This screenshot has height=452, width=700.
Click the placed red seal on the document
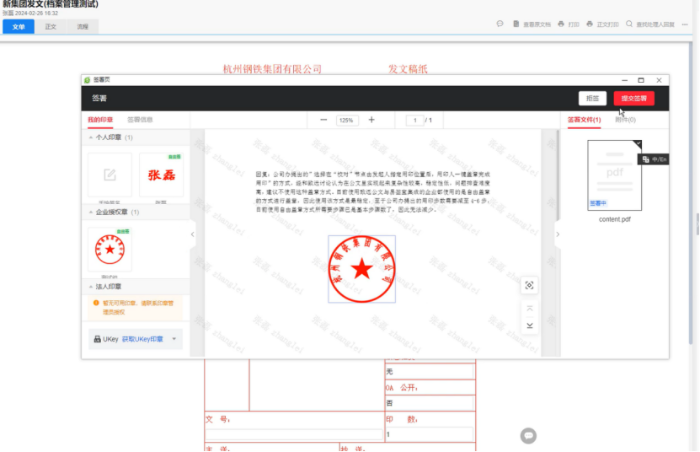click(x=362, y=269)
